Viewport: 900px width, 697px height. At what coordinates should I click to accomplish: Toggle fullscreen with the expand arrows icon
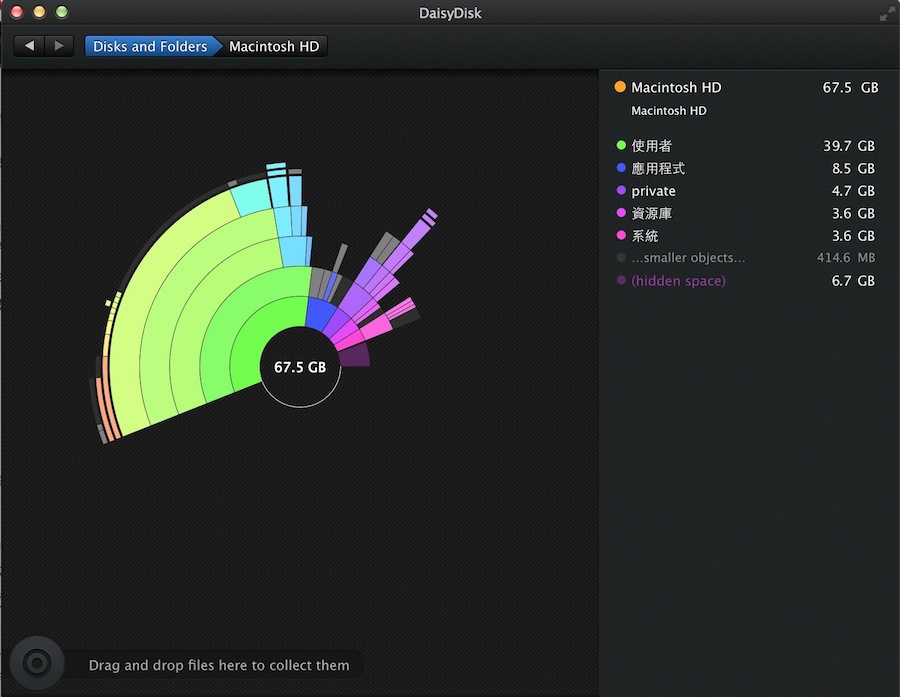(886, 14)
